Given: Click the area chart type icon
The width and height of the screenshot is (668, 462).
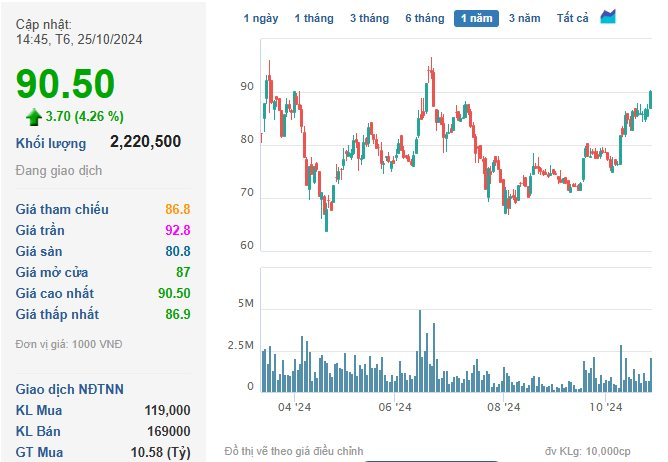Looking at the screenshot, I should (608, 17).
